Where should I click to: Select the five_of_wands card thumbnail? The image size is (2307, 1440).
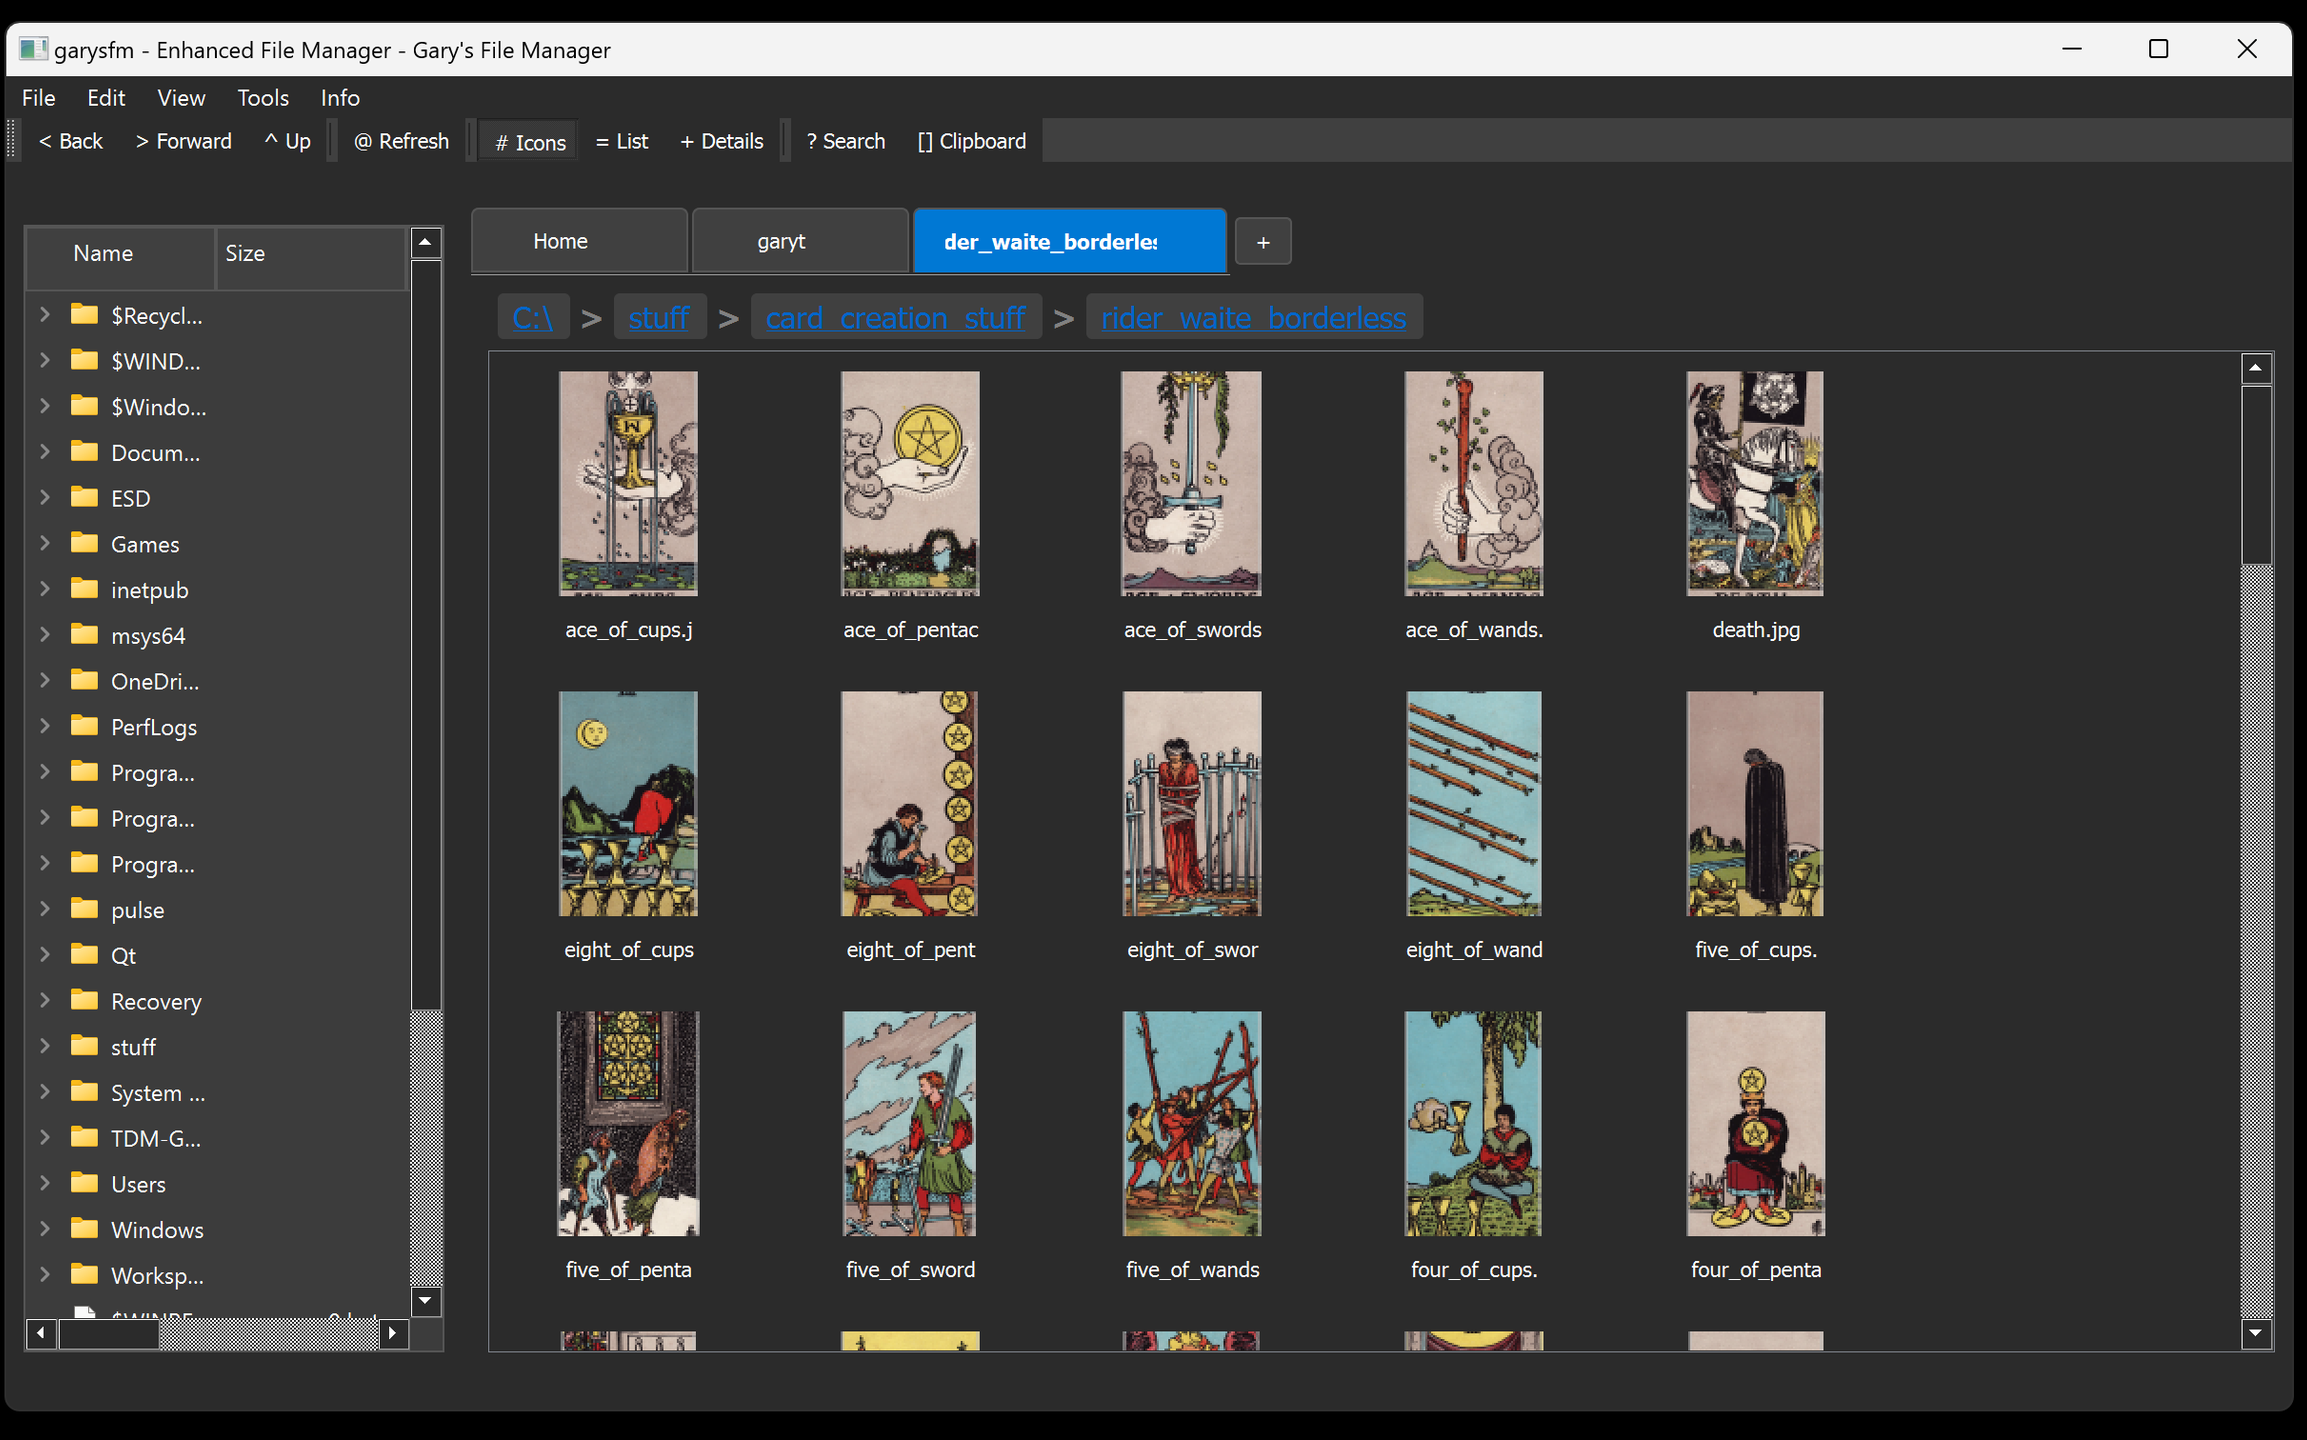(1191, 1124)
